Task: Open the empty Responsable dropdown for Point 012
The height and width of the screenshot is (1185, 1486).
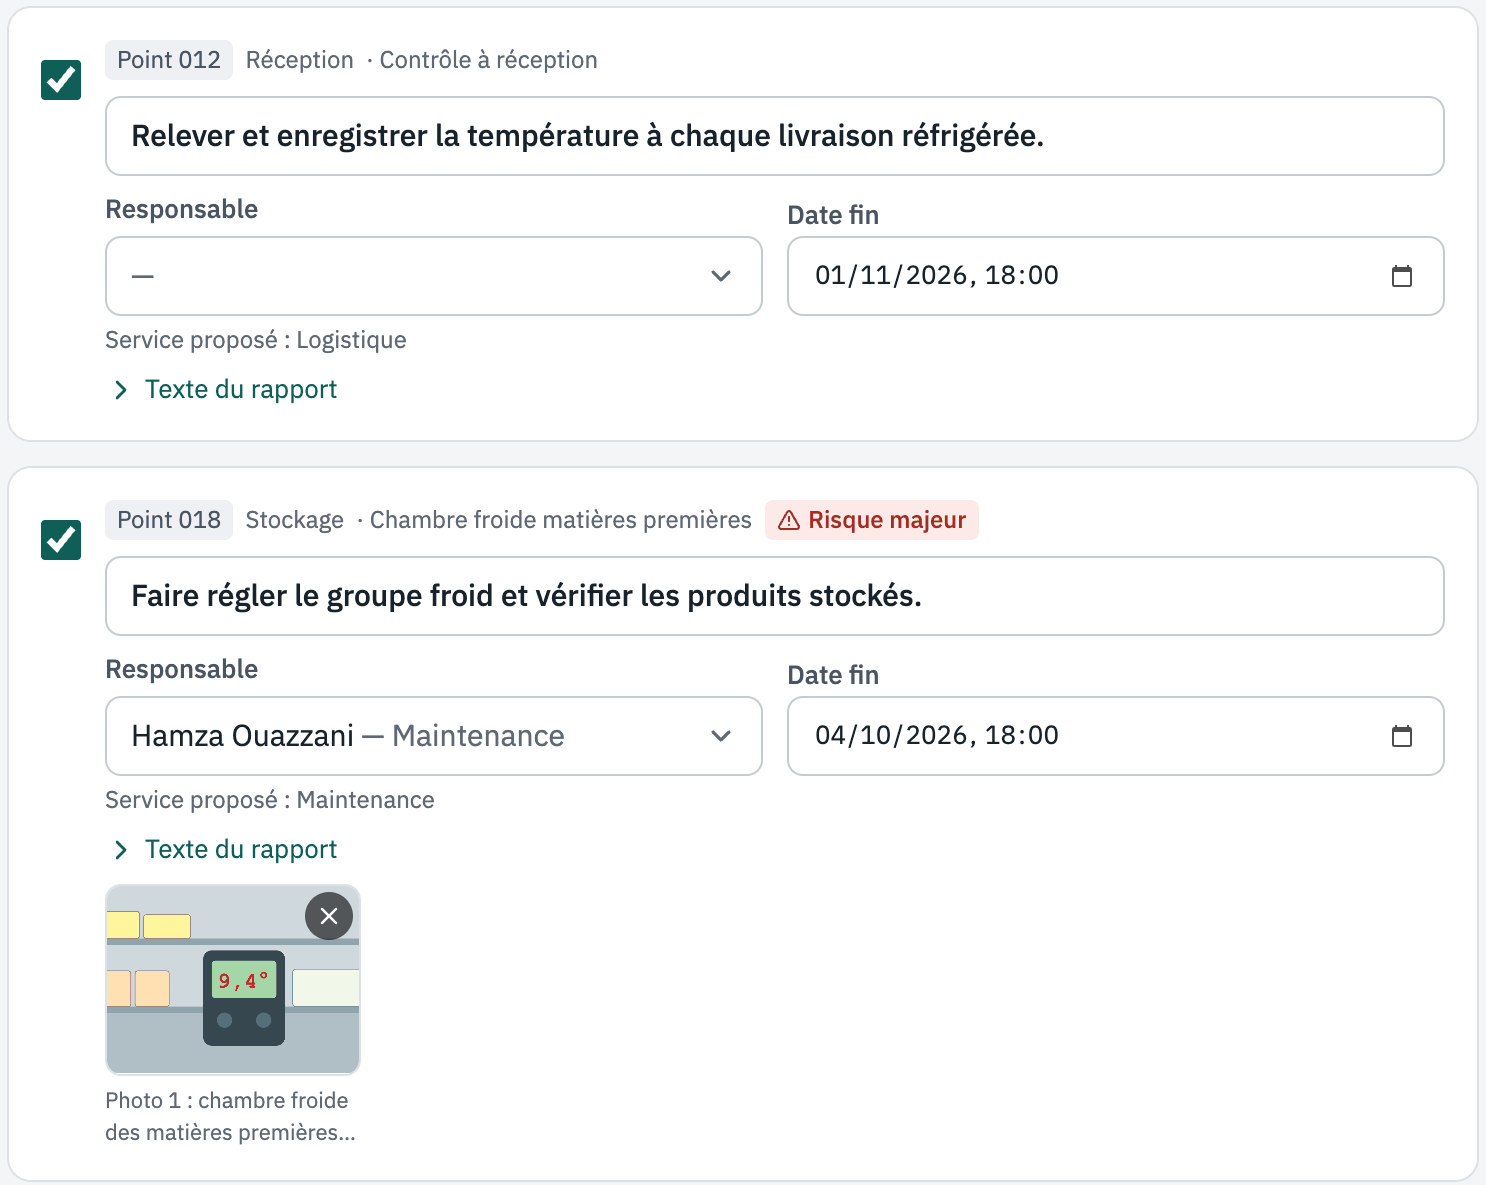Action: click(434, 276)
